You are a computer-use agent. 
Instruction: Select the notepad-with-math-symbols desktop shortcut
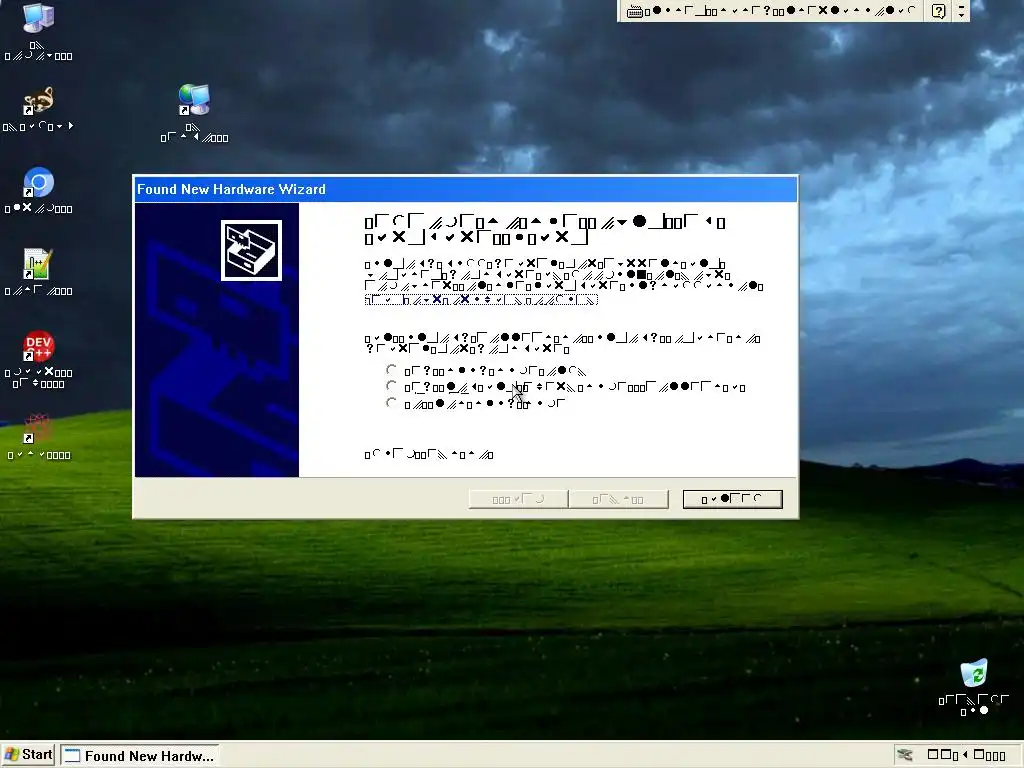pos(38,264)
